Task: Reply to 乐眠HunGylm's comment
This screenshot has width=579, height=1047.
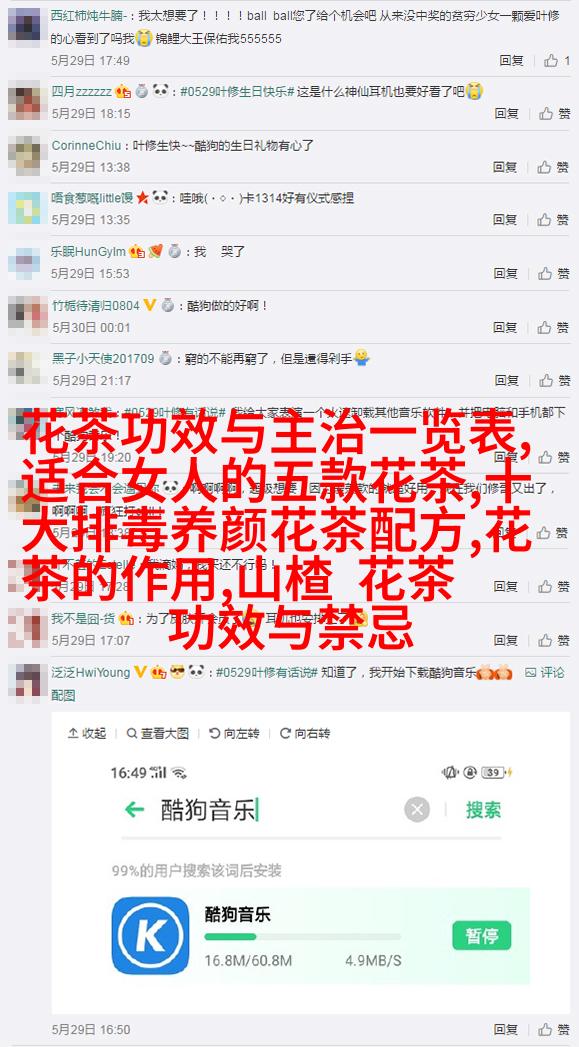Action: tap(507, 273)
